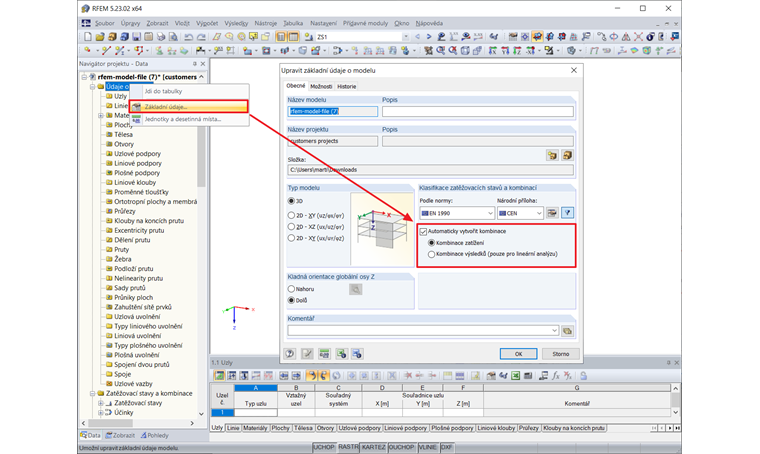
Task: Switch to Zobrazit navigator tab
Action: pos(120,436)
